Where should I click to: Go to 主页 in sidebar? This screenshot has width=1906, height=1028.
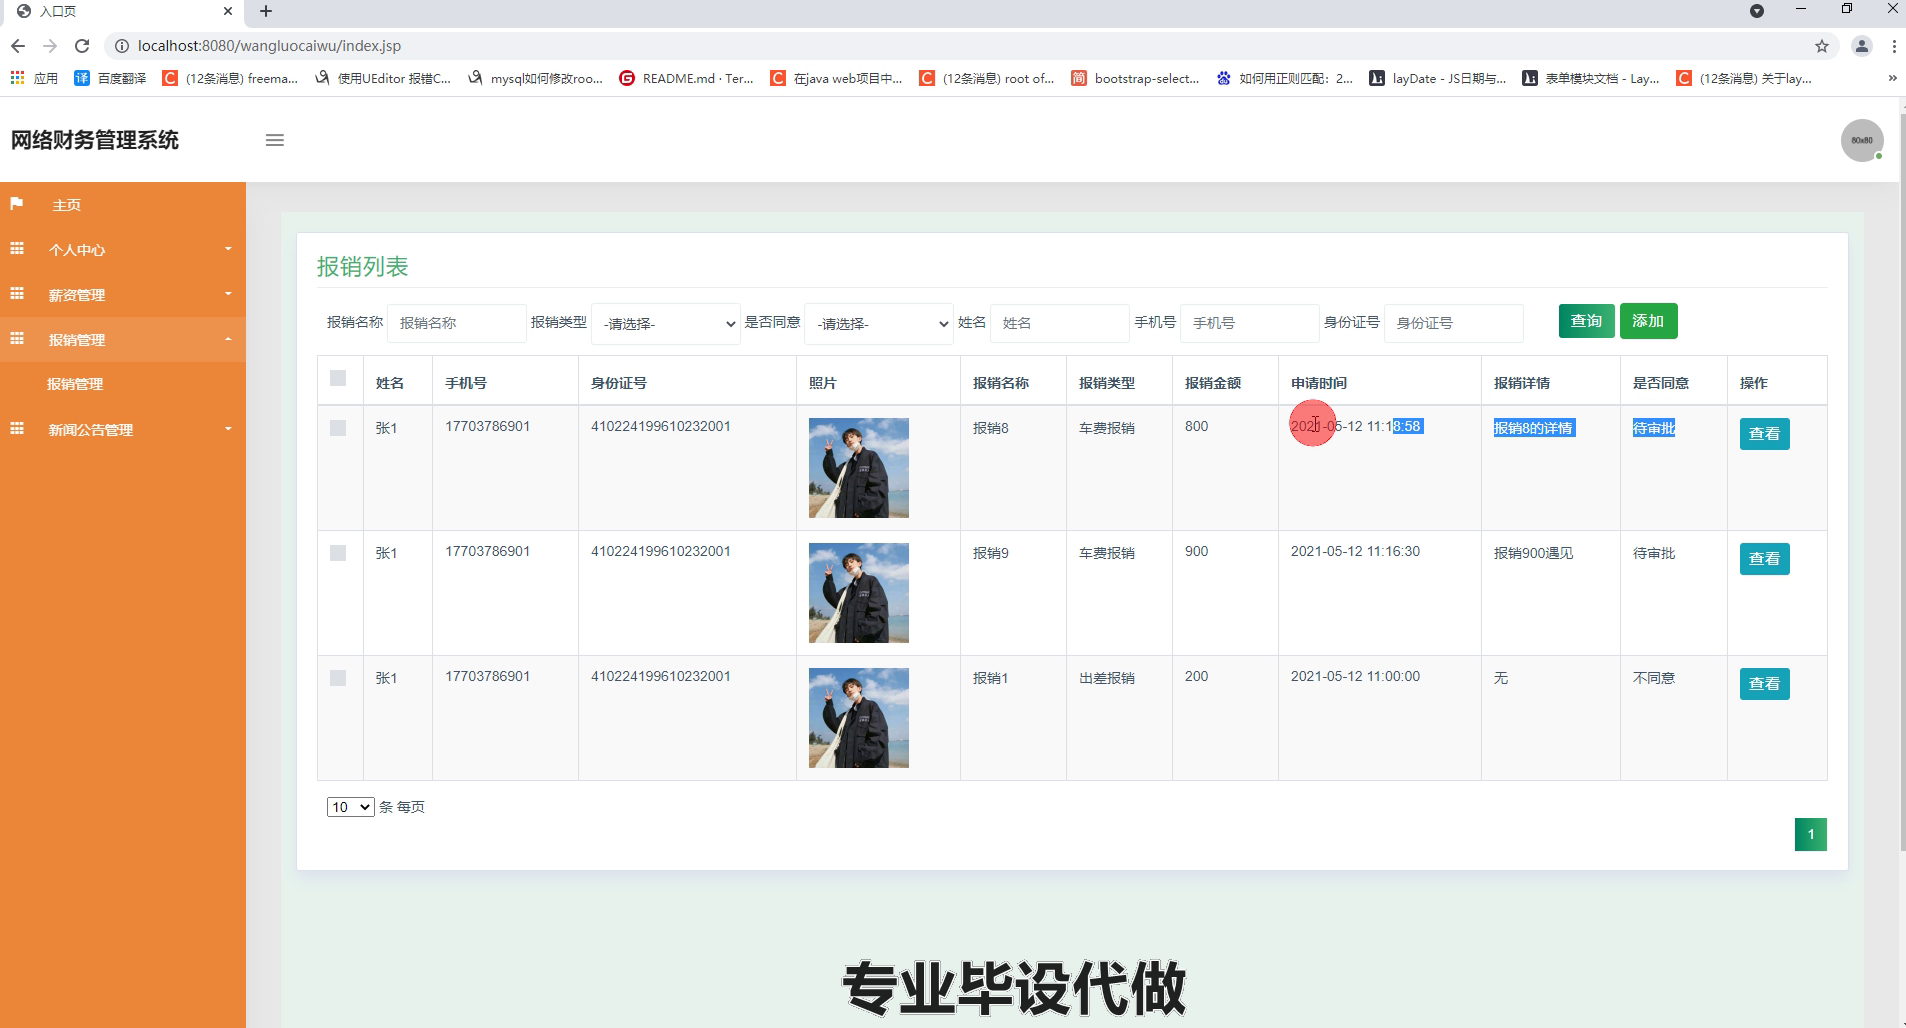[x=123, y=204]
